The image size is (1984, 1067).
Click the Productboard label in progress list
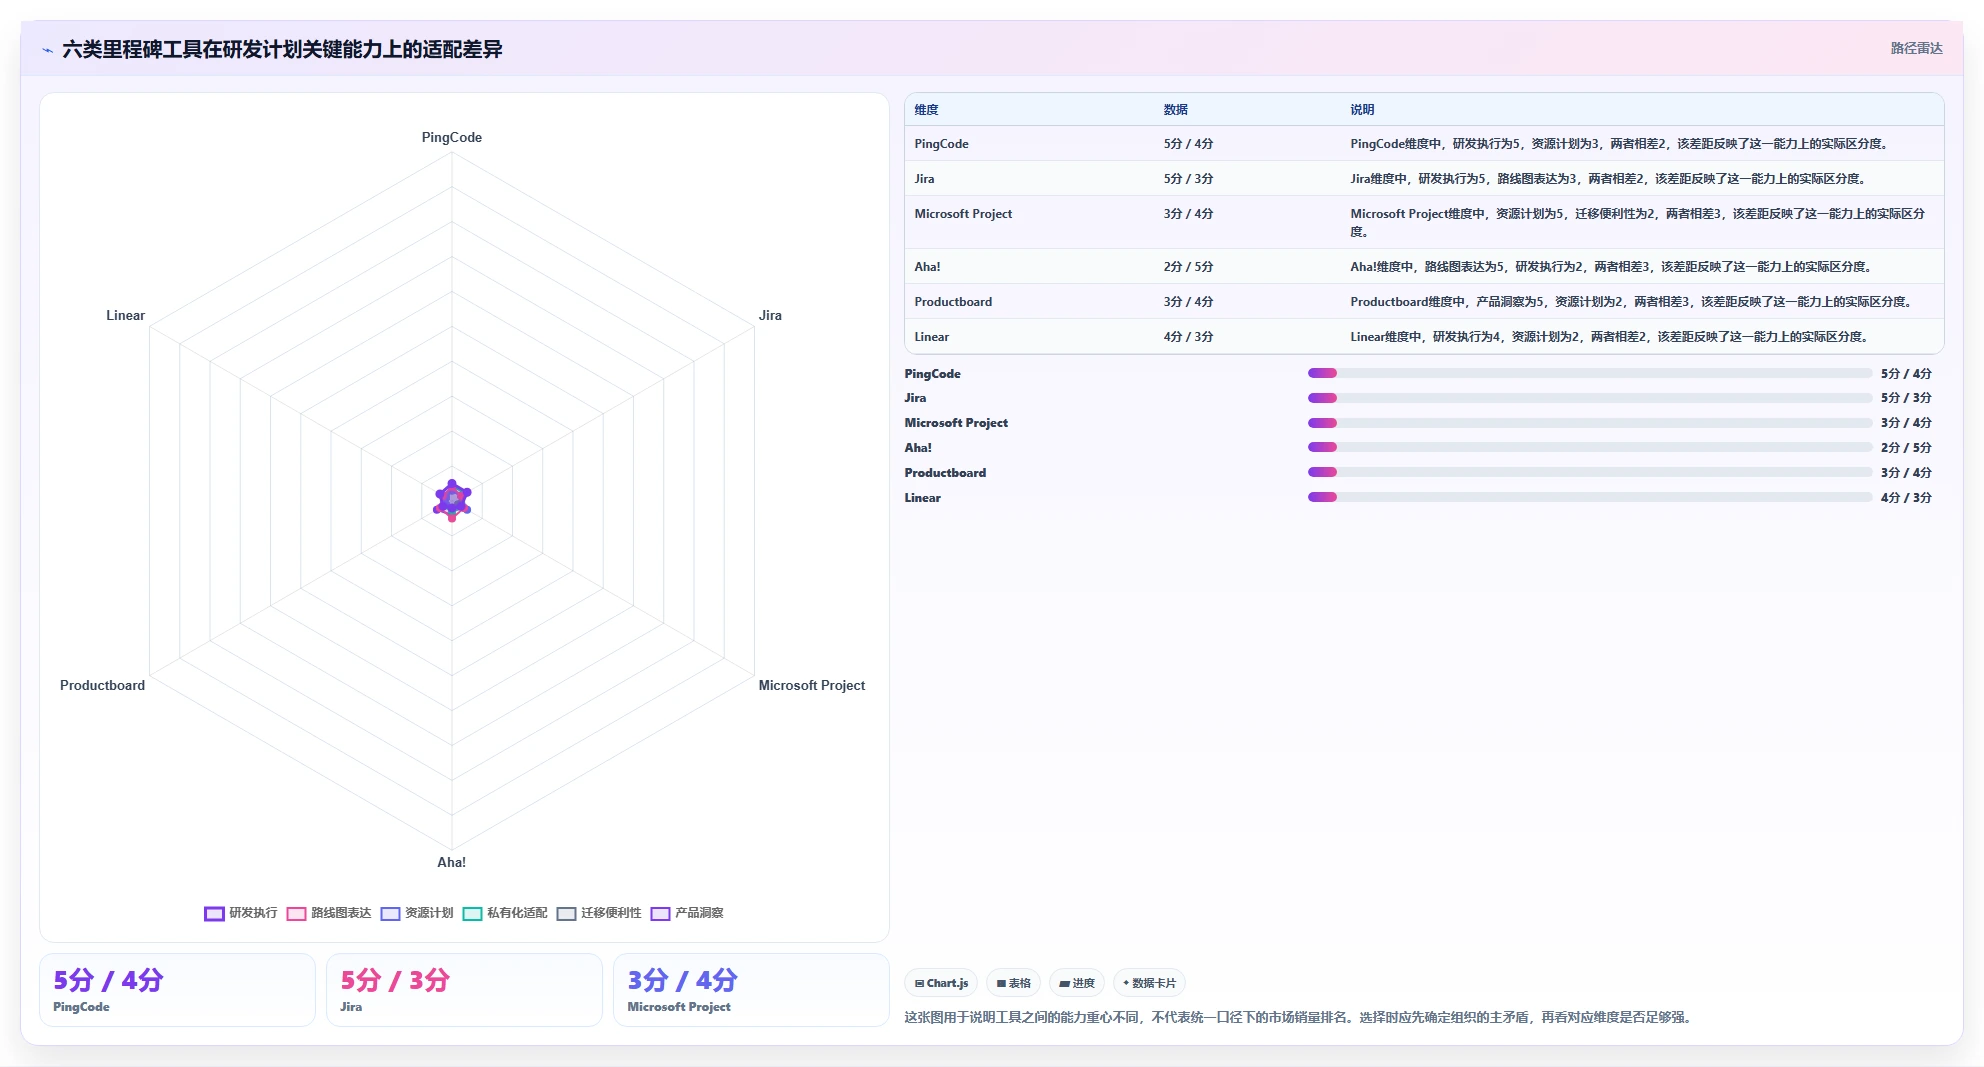point(945,473)
